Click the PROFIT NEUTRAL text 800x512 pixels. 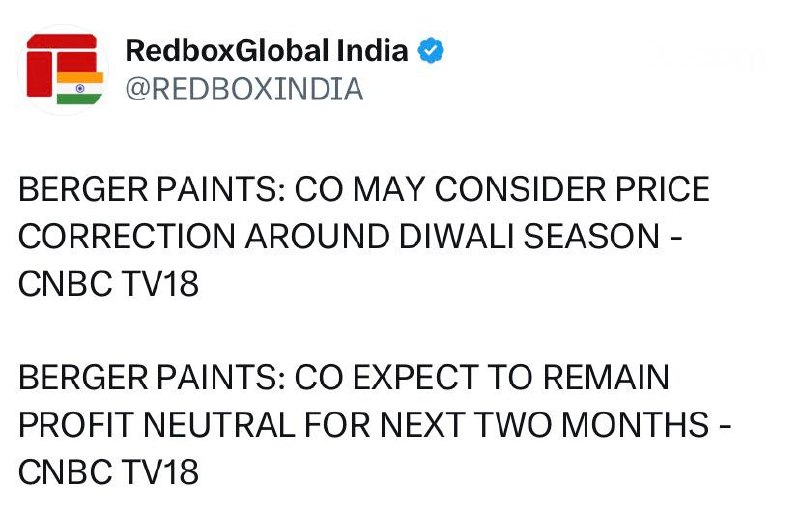point(157,425)
